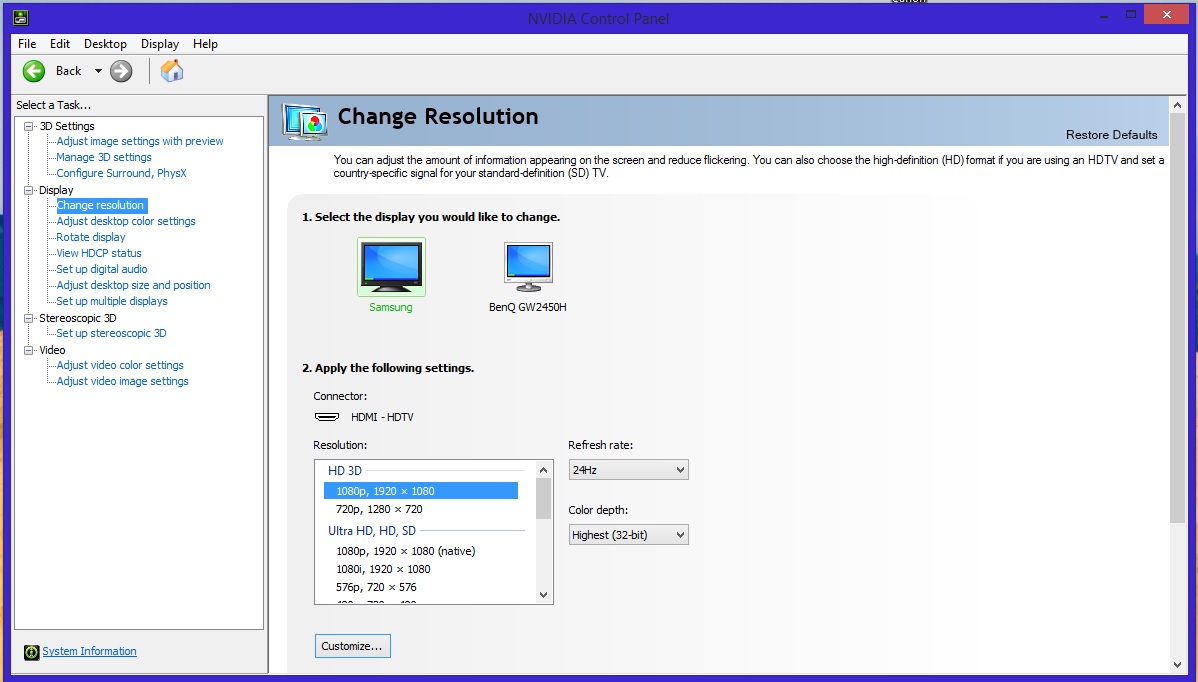
Task: Click the Video tree label
Action: coord(53,350)
